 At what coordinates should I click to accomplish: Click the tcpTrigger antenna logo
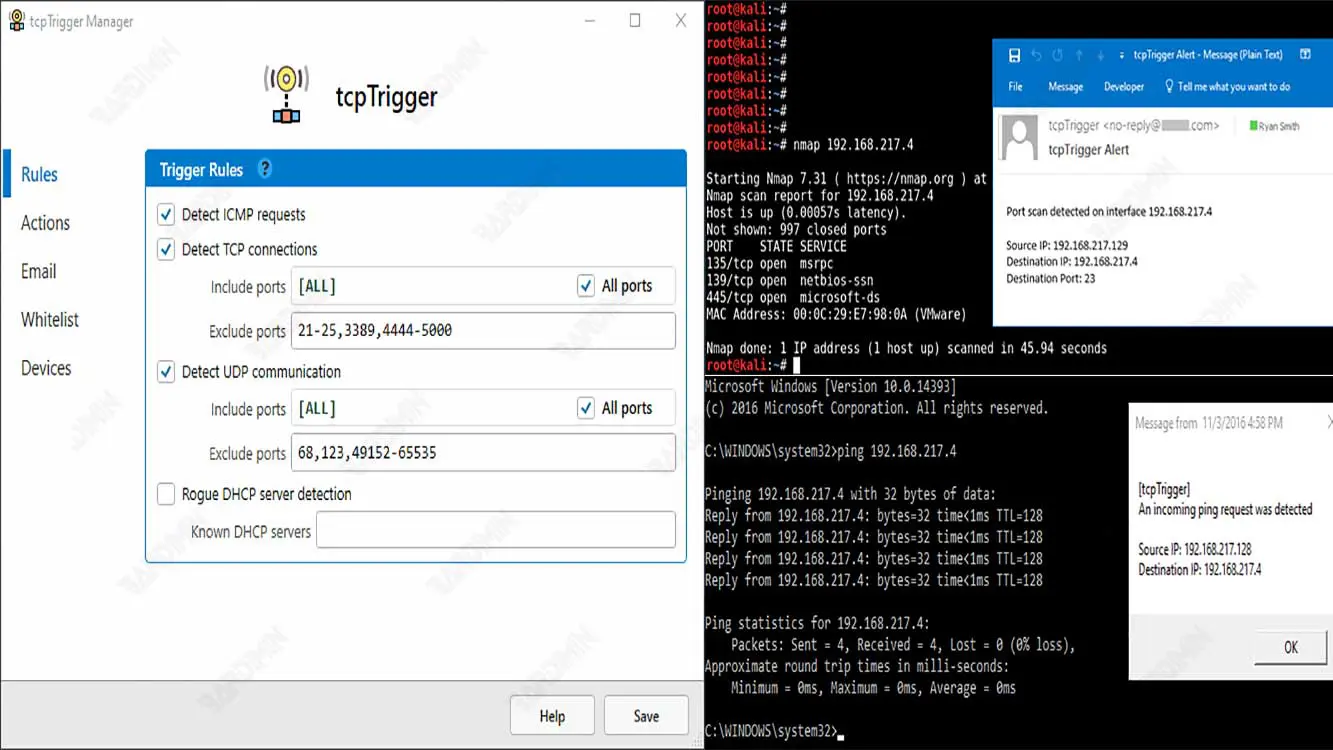pos(286,96)
